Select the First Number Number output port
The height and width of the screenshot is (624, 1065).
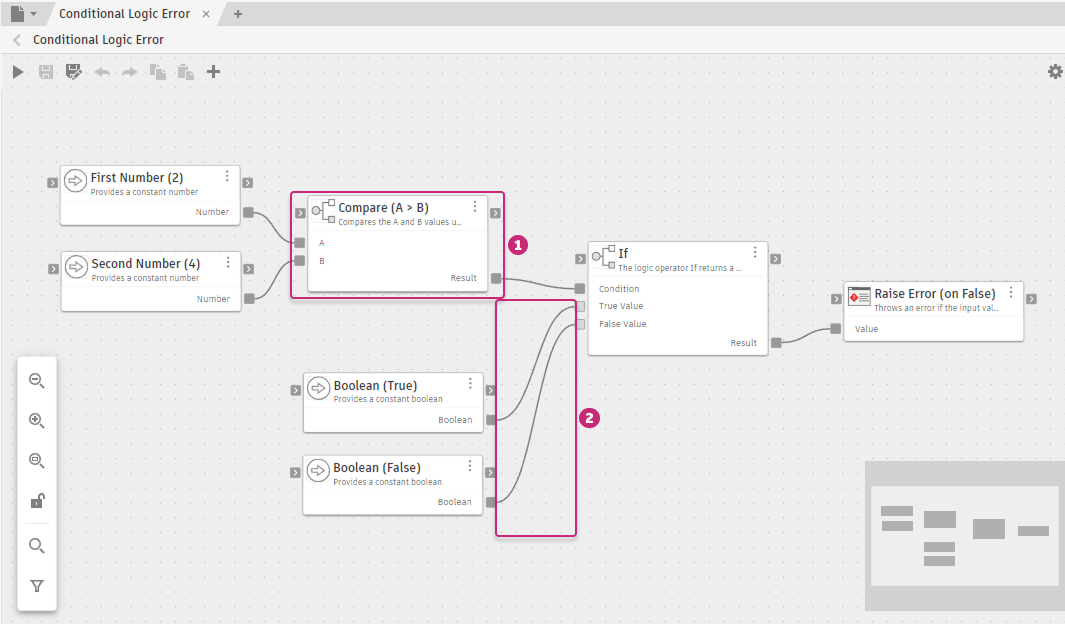click(x=249, y=213)
